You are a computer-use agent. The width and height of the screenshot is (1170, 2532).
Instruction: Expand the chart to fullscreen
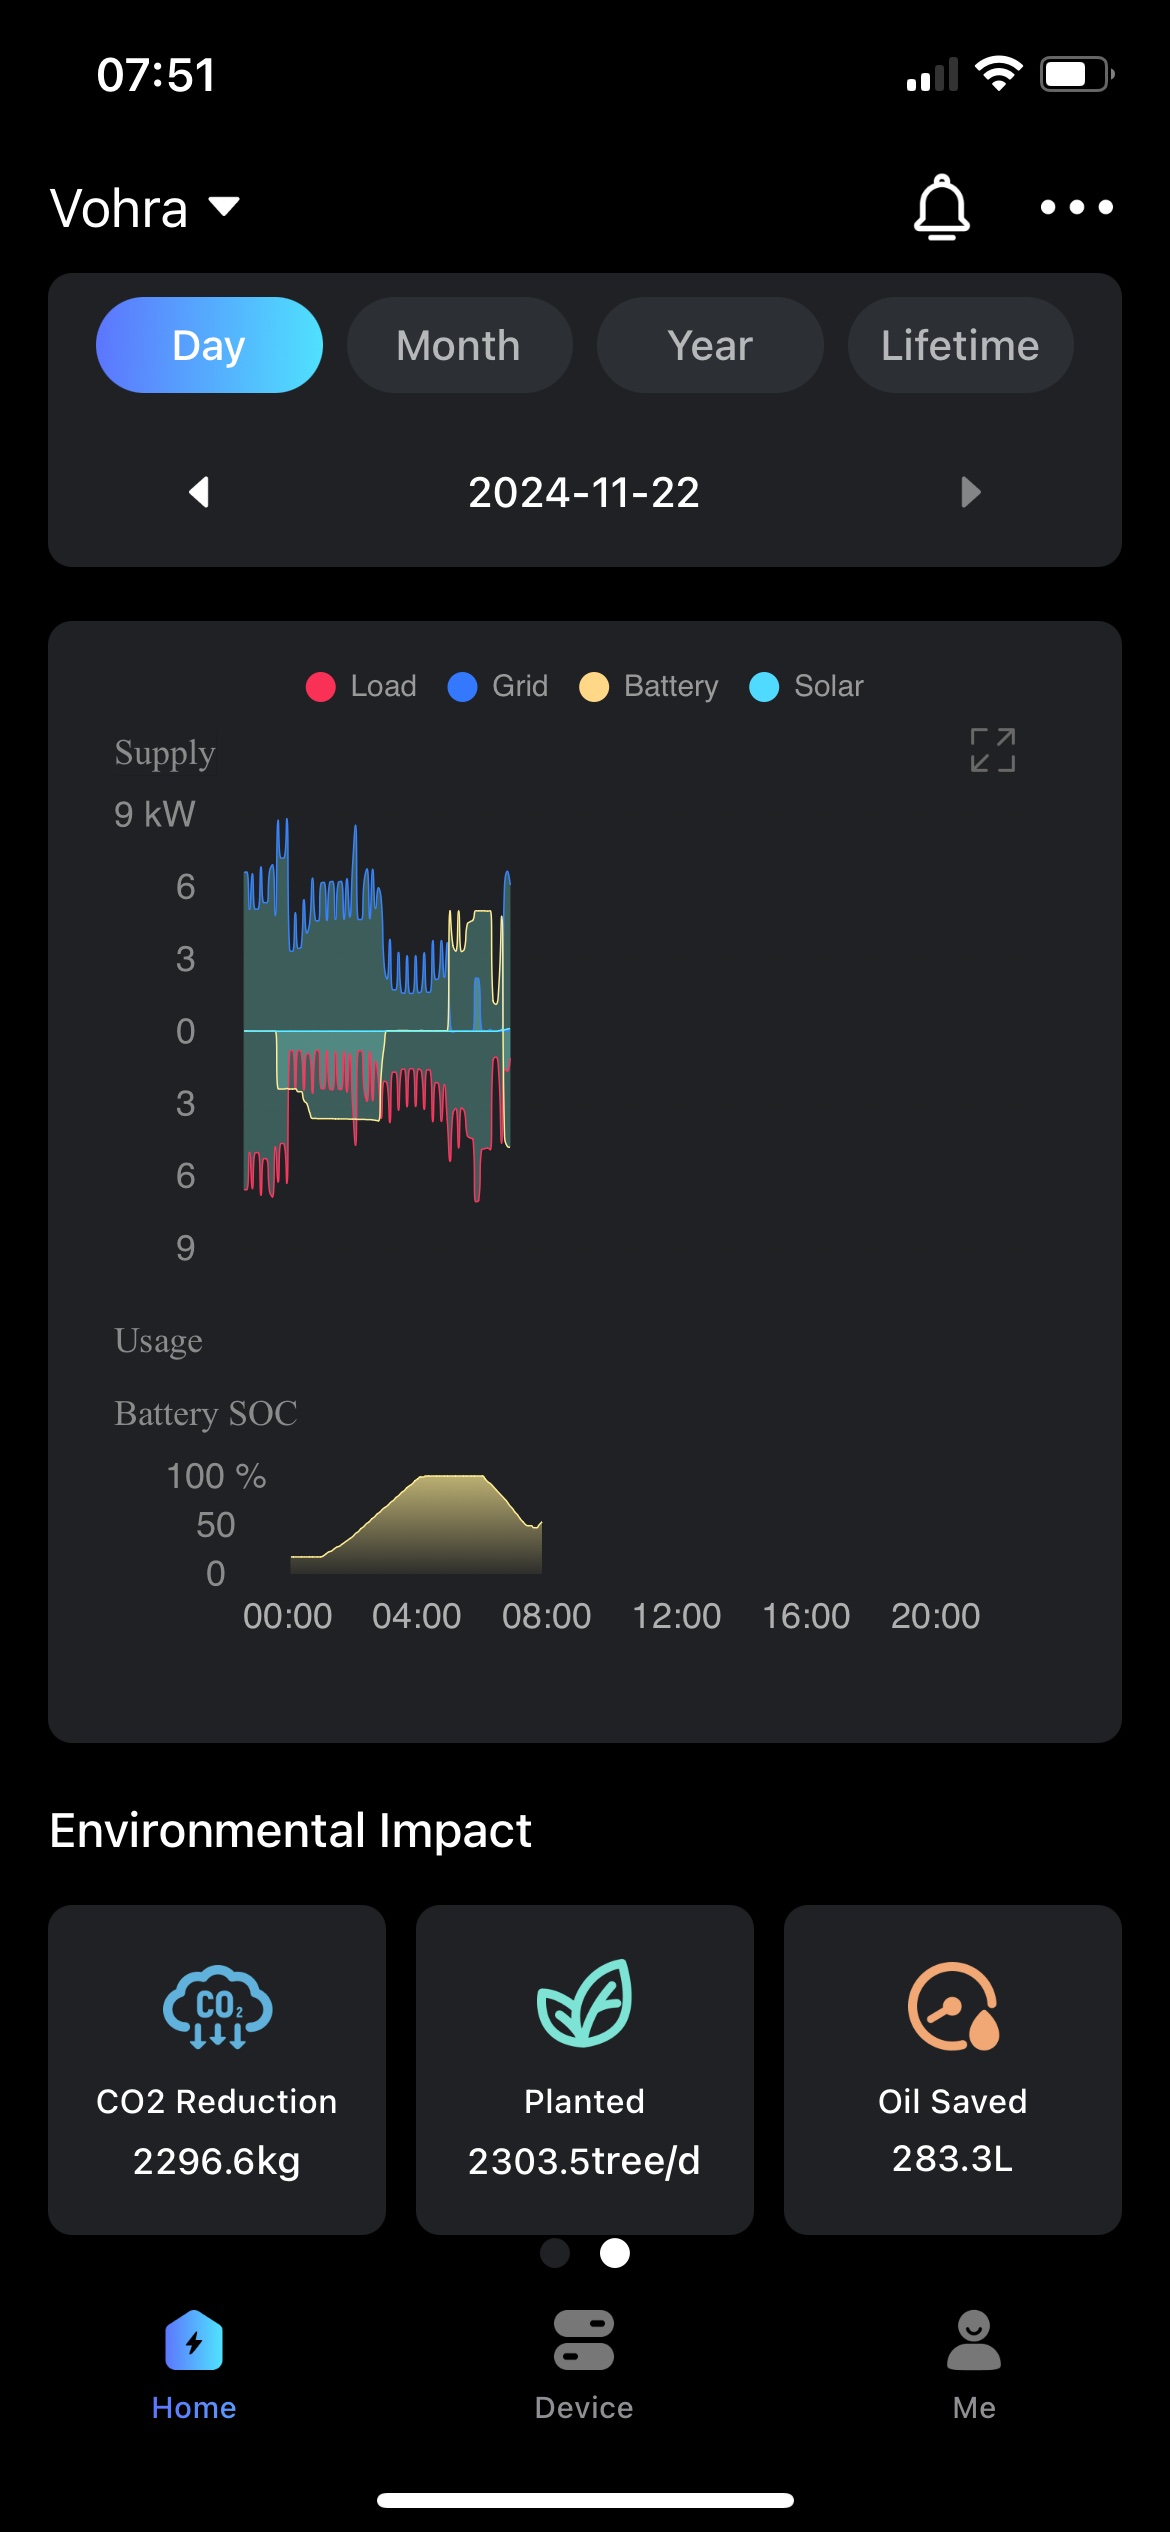992,750
